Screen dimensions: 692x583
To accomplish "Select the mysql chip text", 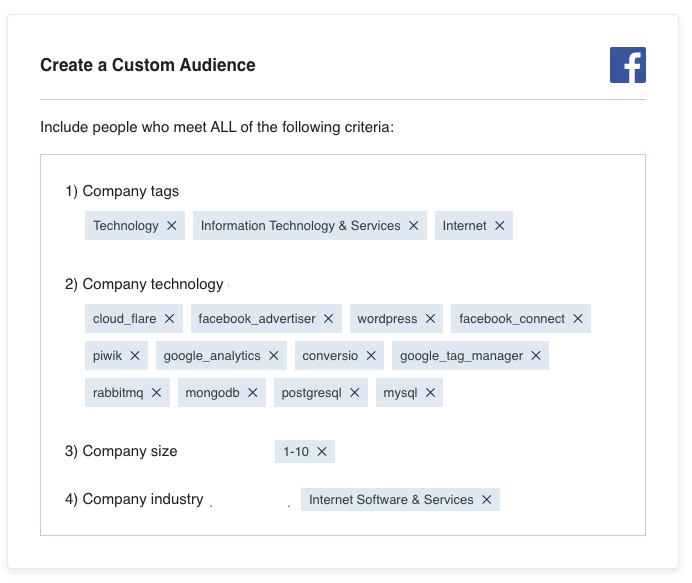I will click(400, 393).
